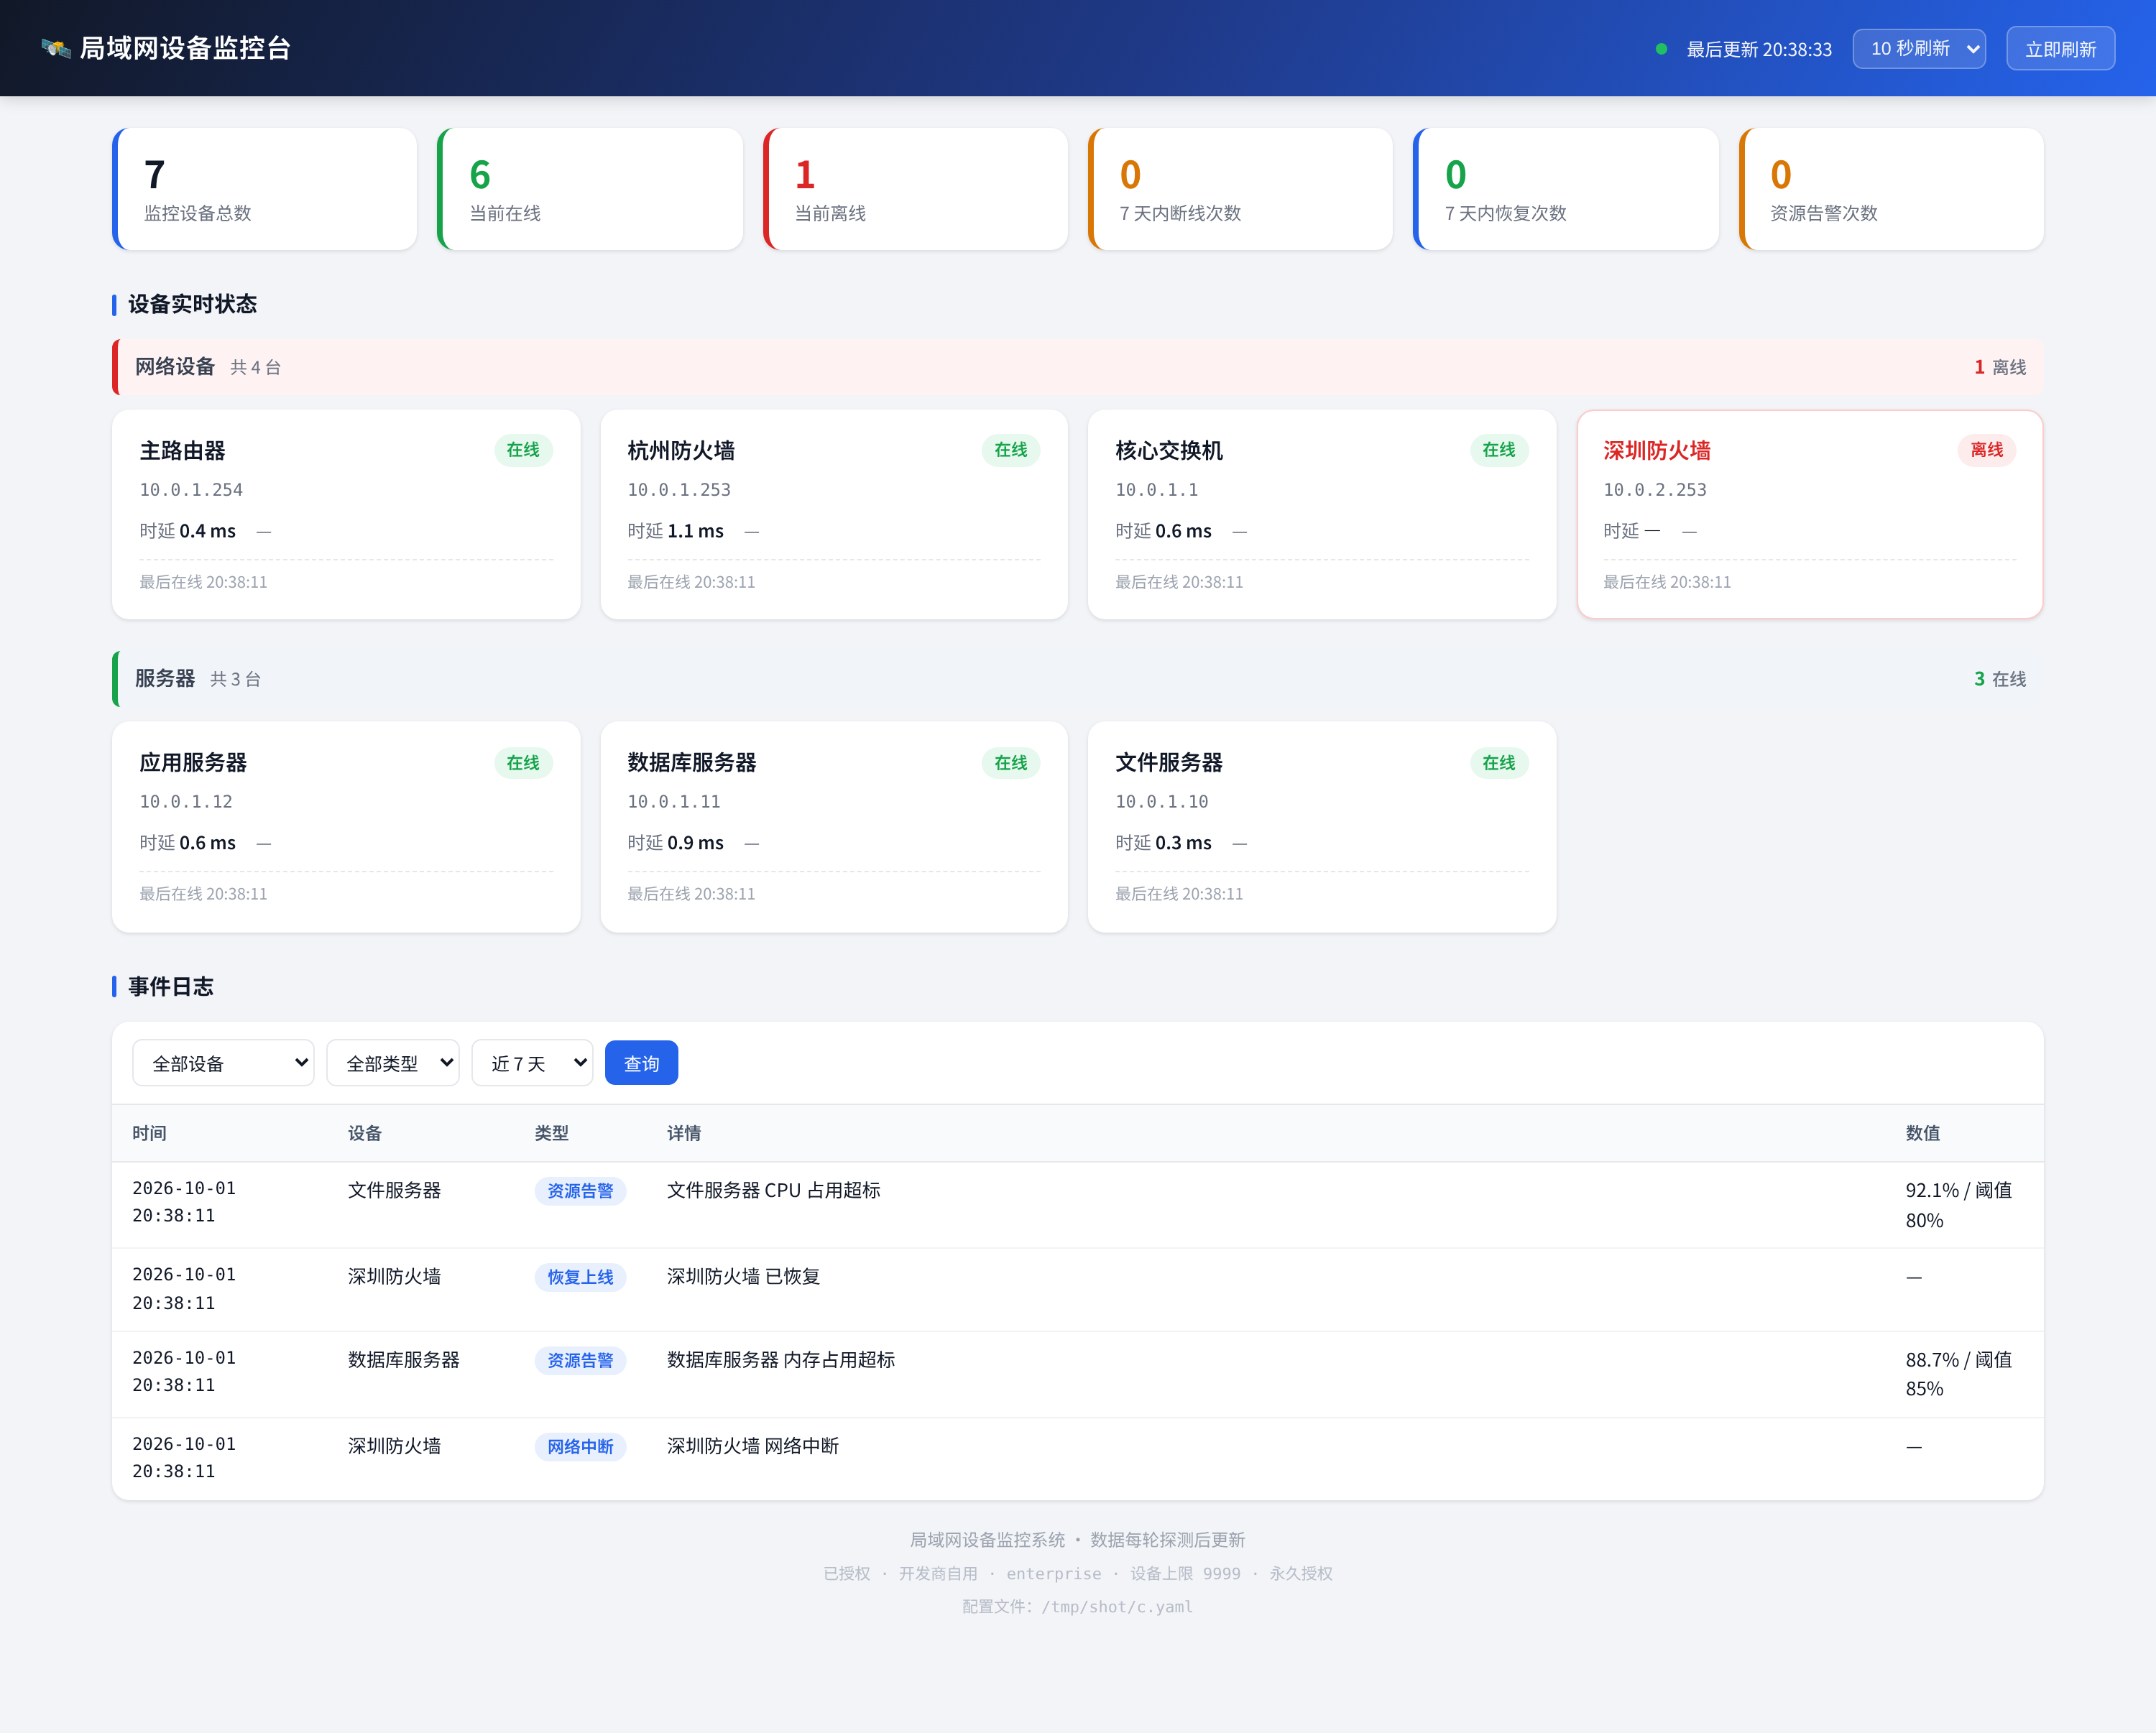Open the 近 7 天 time range dropdown
Image resolution: width=2156 pixels, height=1733 pixels.
(532, 1063)
